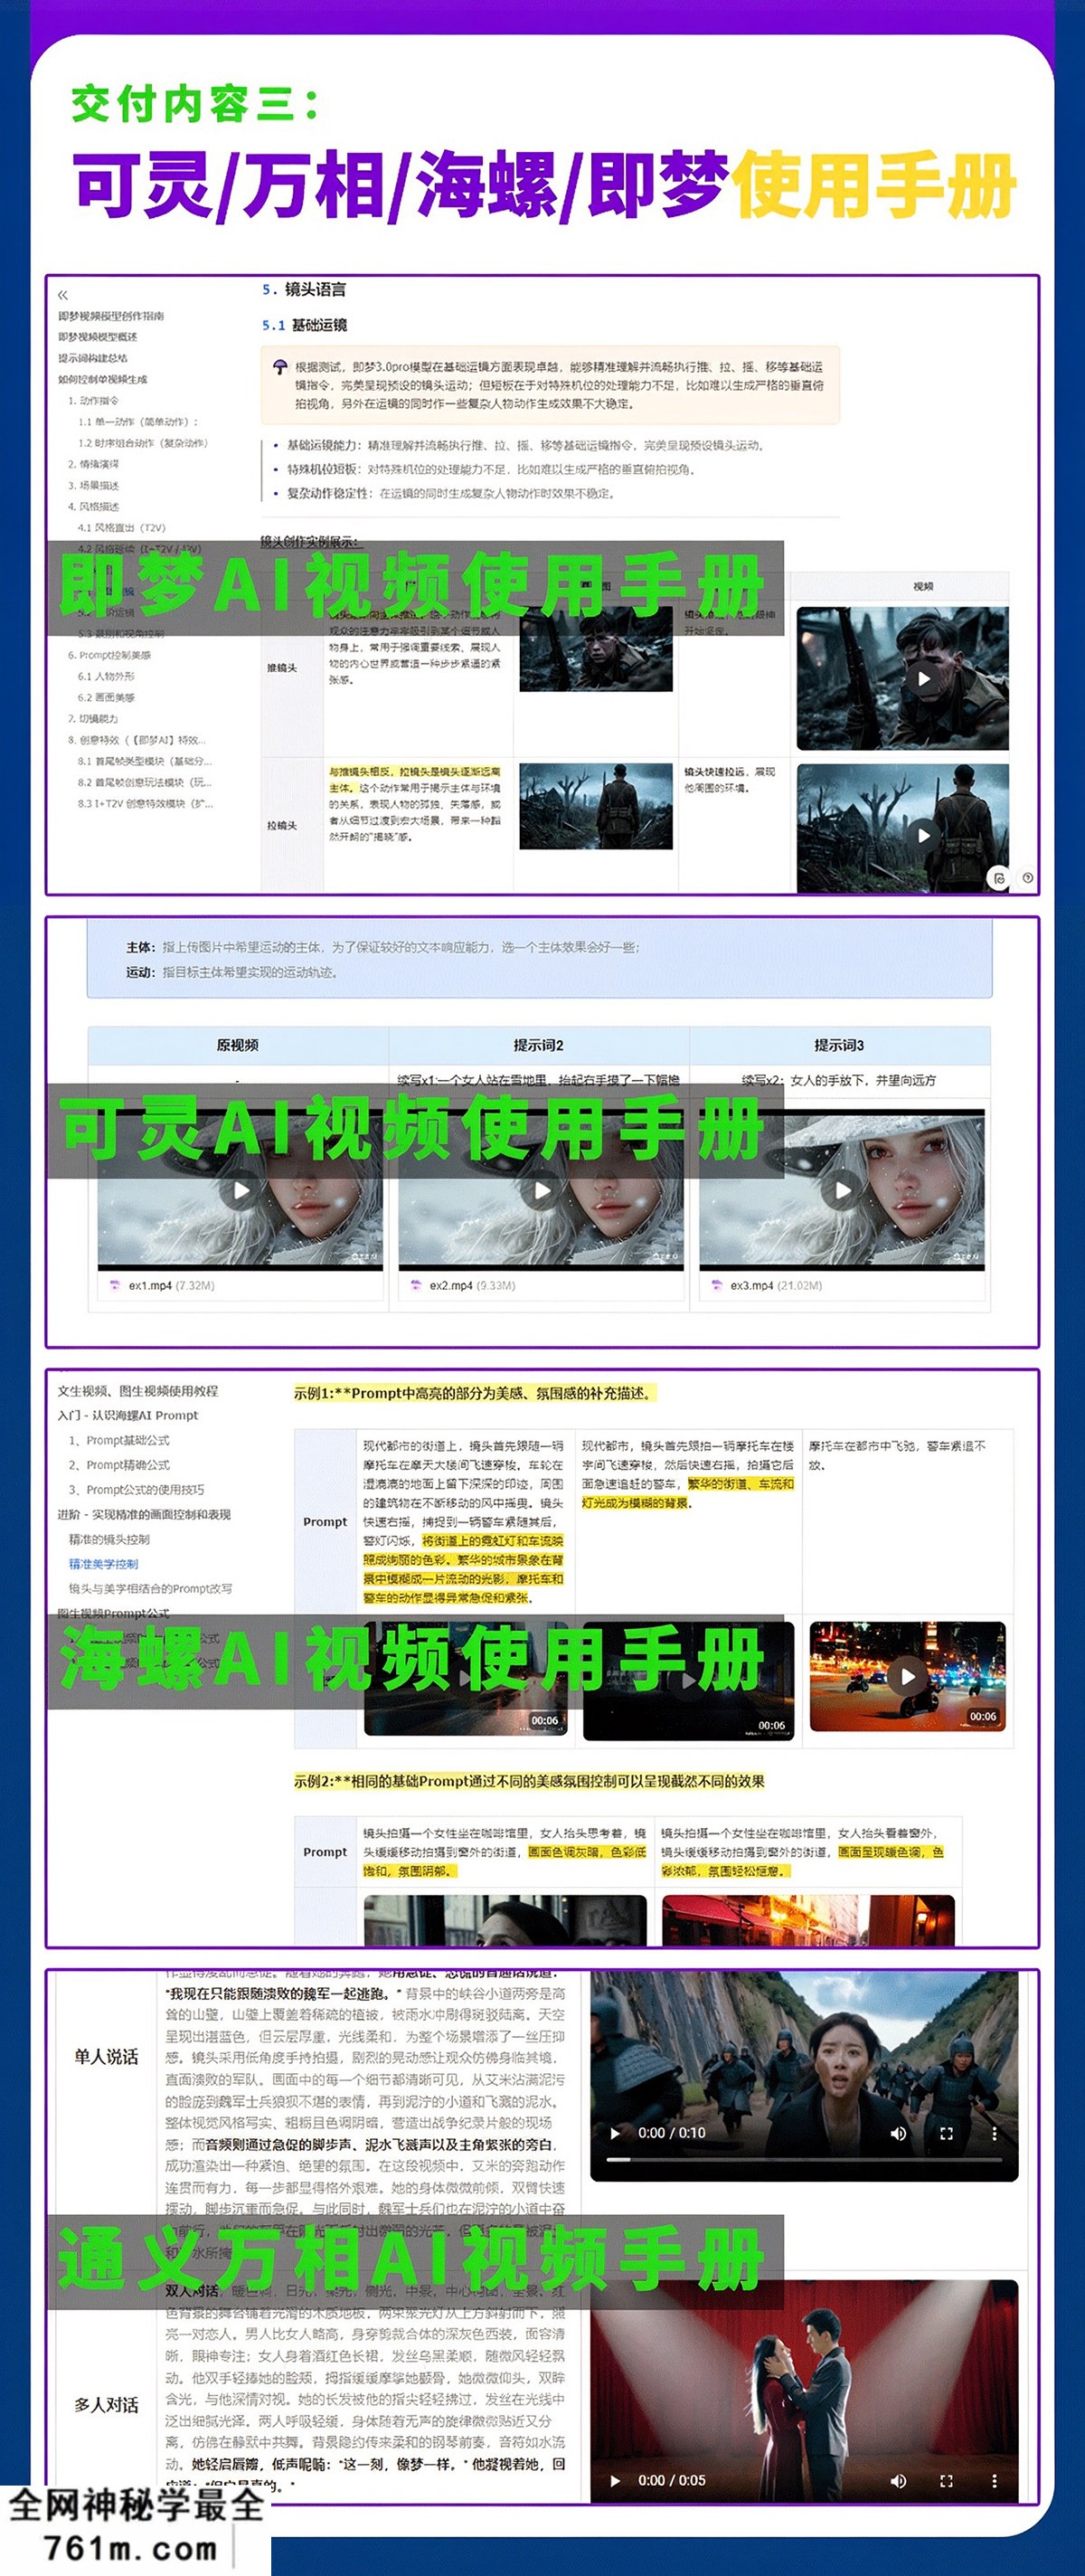Open '文生视频、图生视频使用教程' in Hailuo sidebar

(138, 1391)
